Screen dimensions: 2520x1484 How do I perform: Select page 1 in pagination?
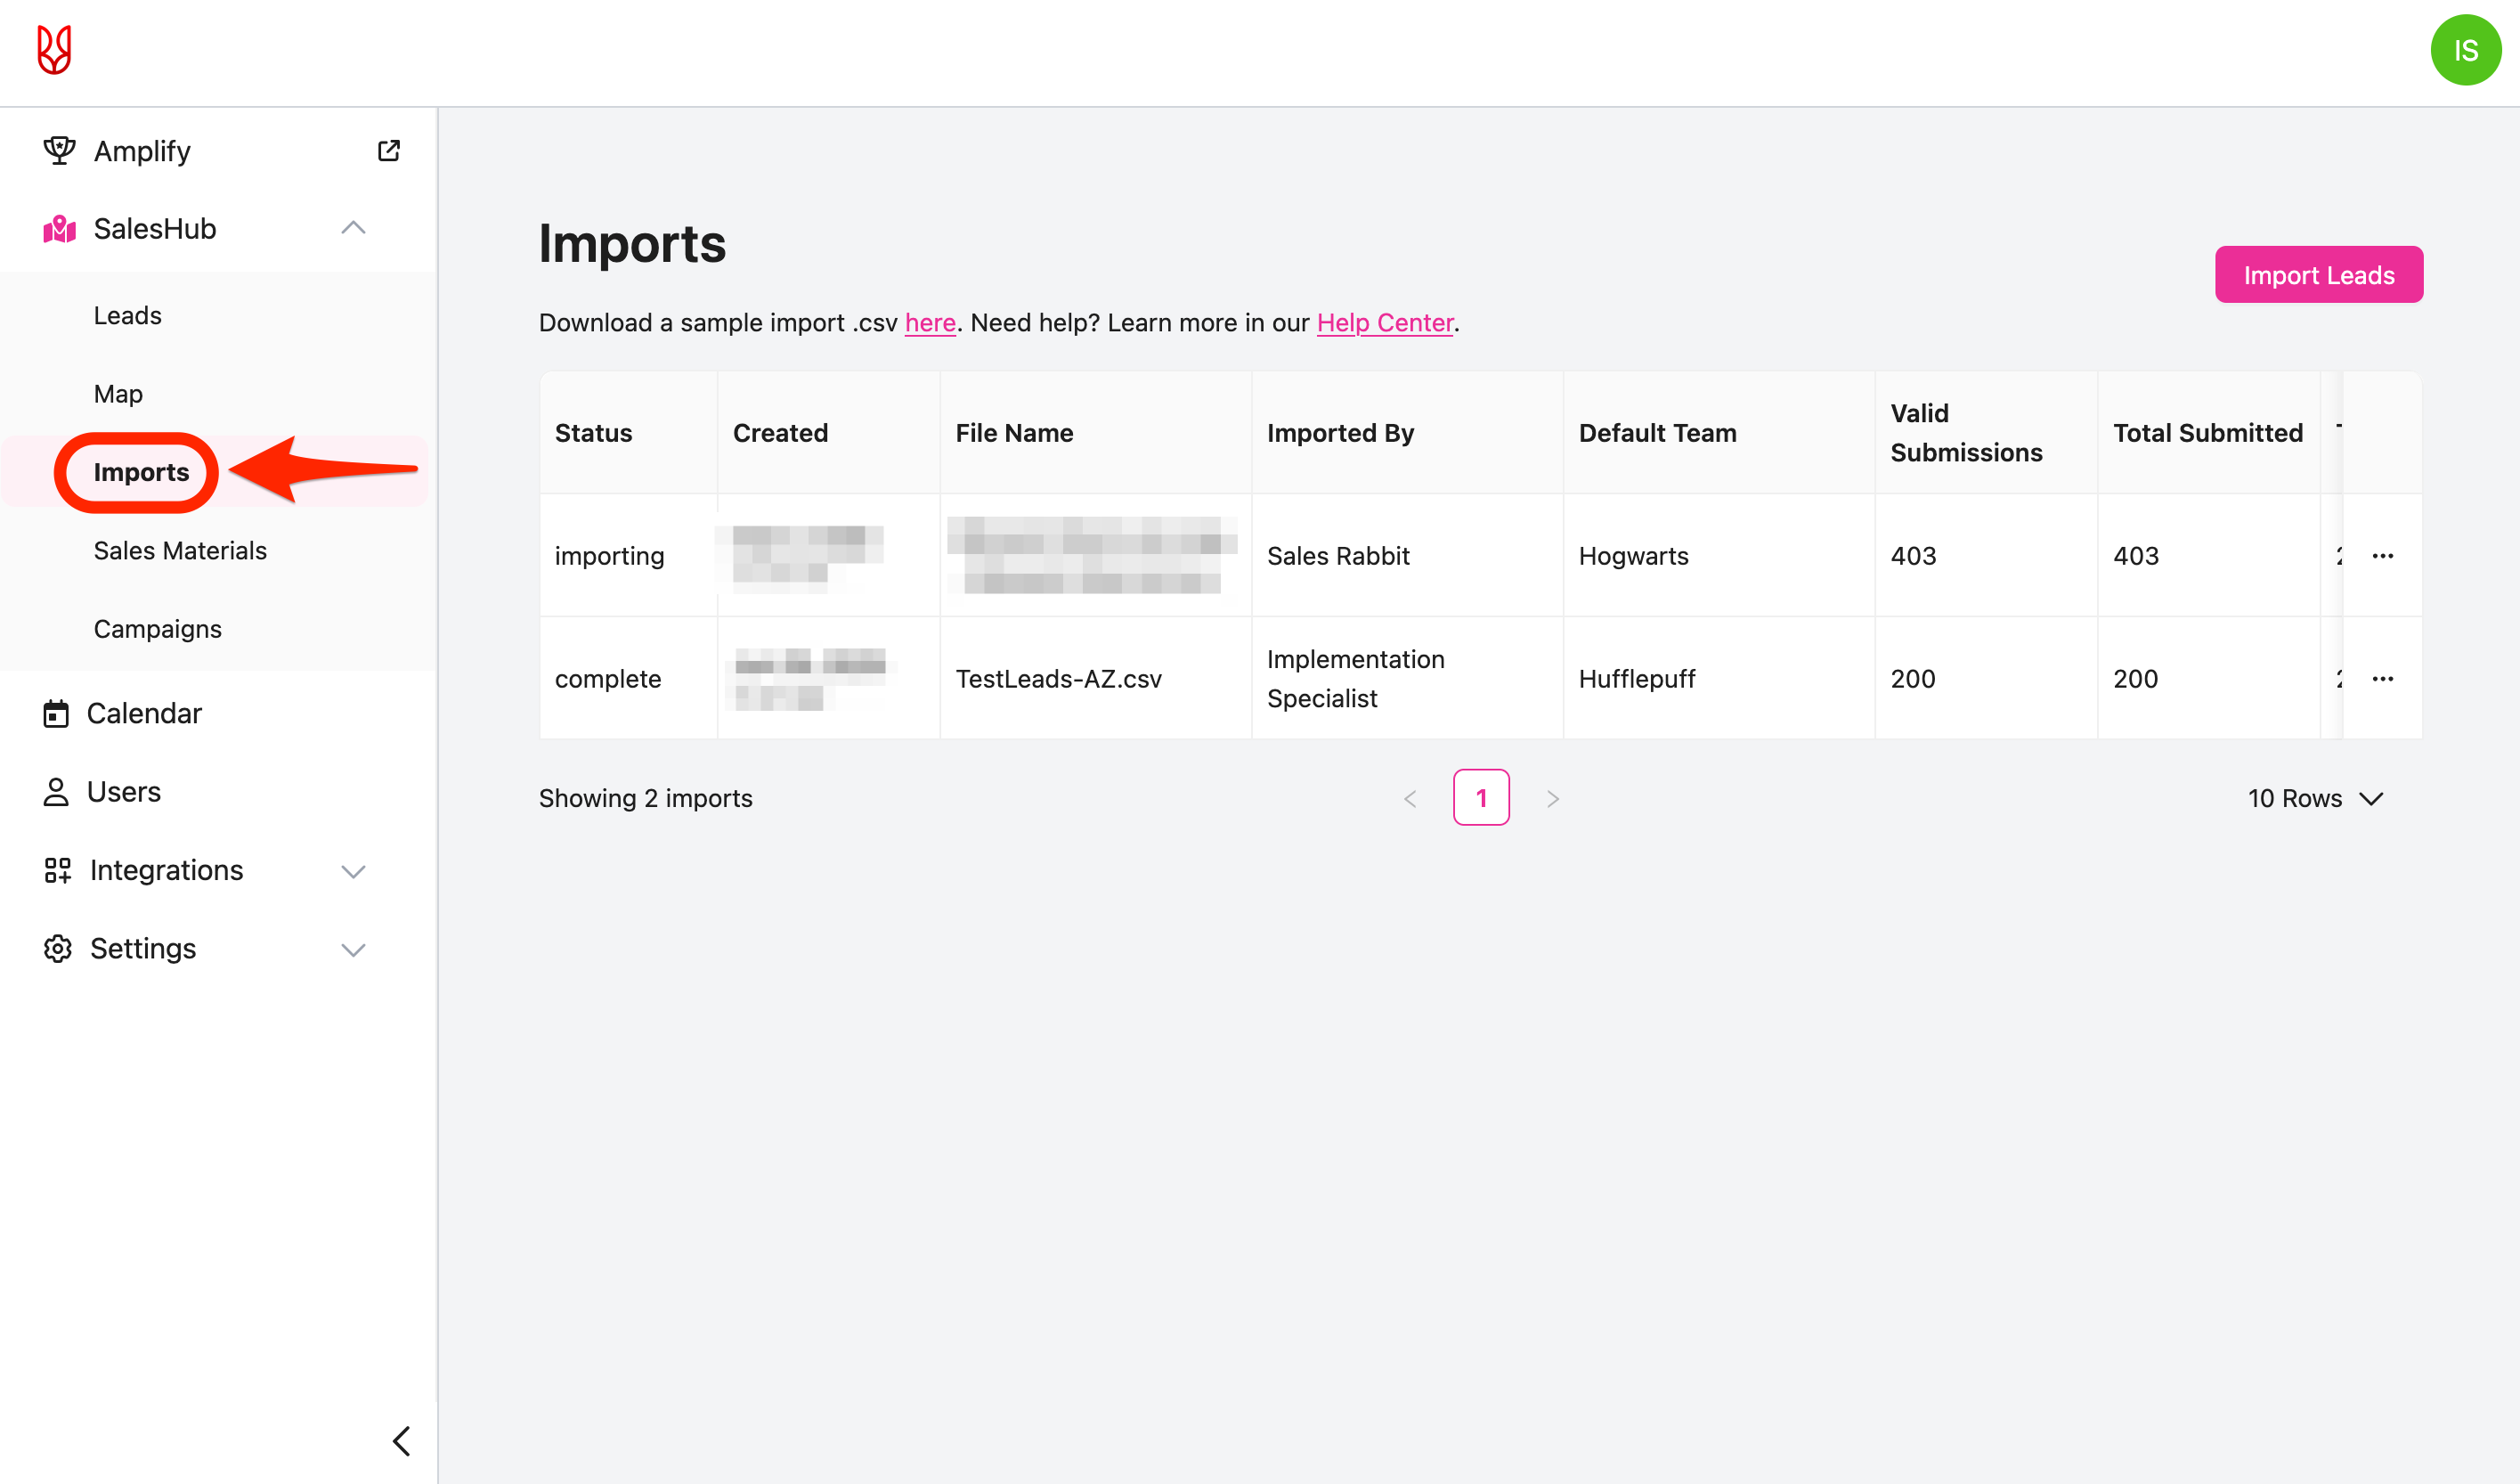(x=1481, y=798)
